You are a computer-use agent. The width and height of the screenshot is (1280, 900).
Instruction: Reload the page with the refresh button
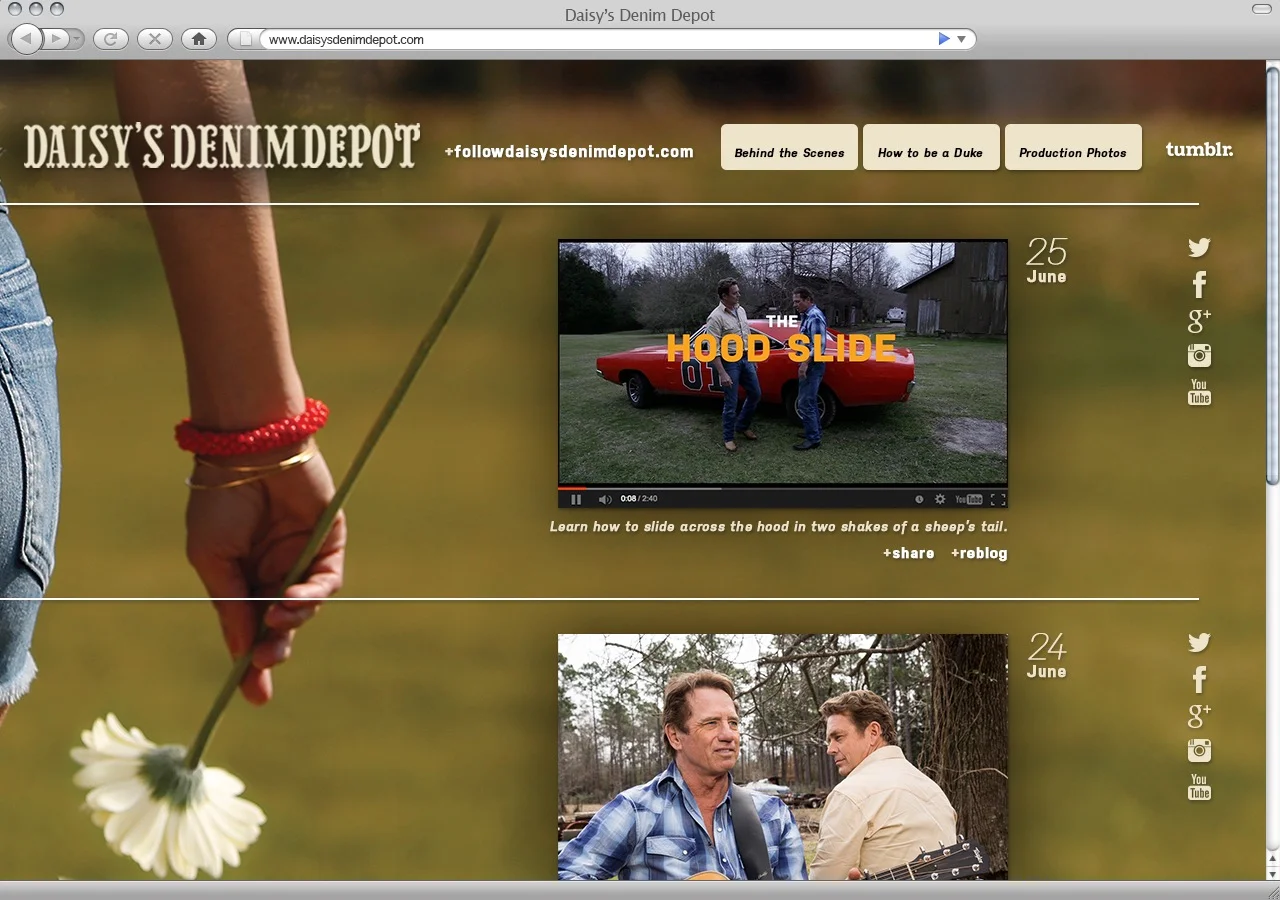point(110,39)
